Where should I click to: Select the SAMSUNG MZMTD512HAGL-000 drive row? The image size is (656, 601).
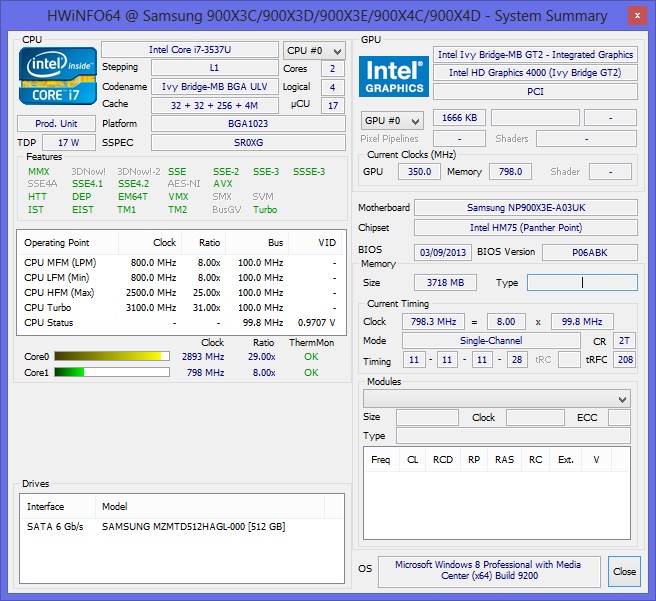click(182, 527)
